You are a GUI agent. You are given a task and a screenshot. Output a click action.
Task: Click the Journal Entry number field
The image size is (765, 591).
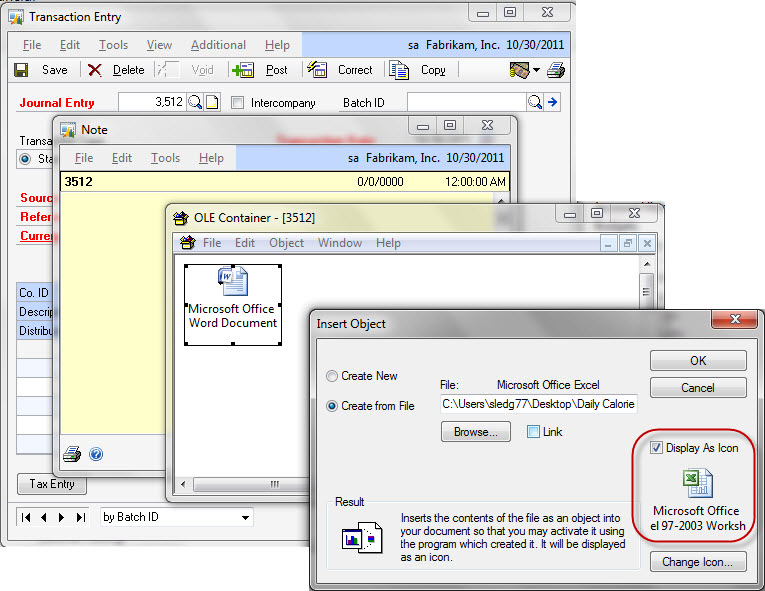pos(152,102)
